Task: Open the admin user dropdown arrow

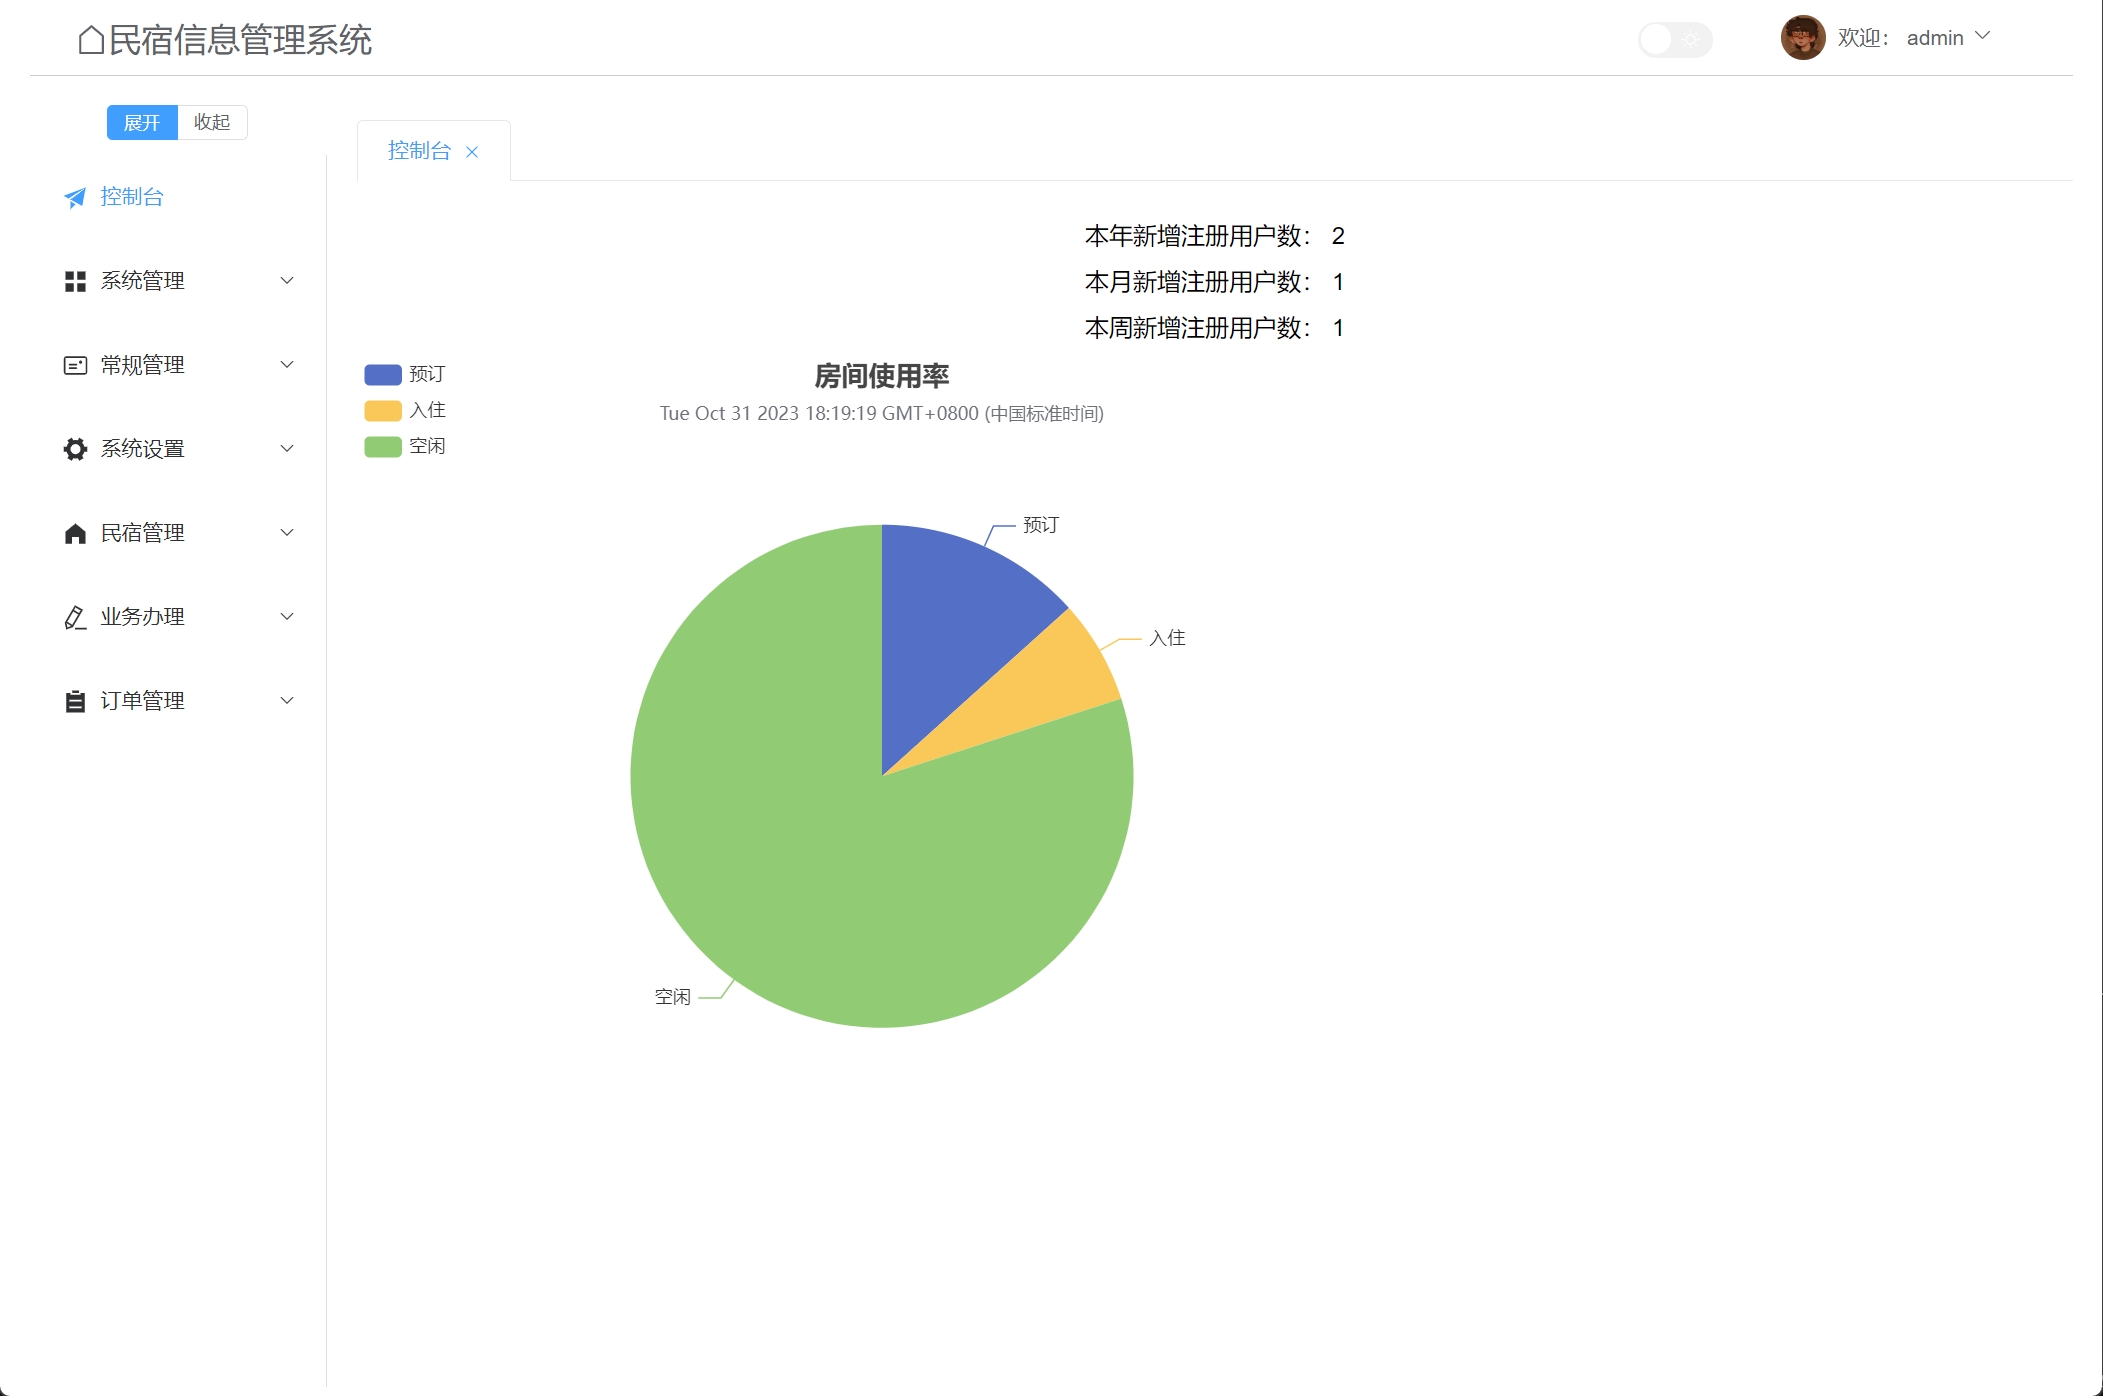Action: (x=1983, y=36)
